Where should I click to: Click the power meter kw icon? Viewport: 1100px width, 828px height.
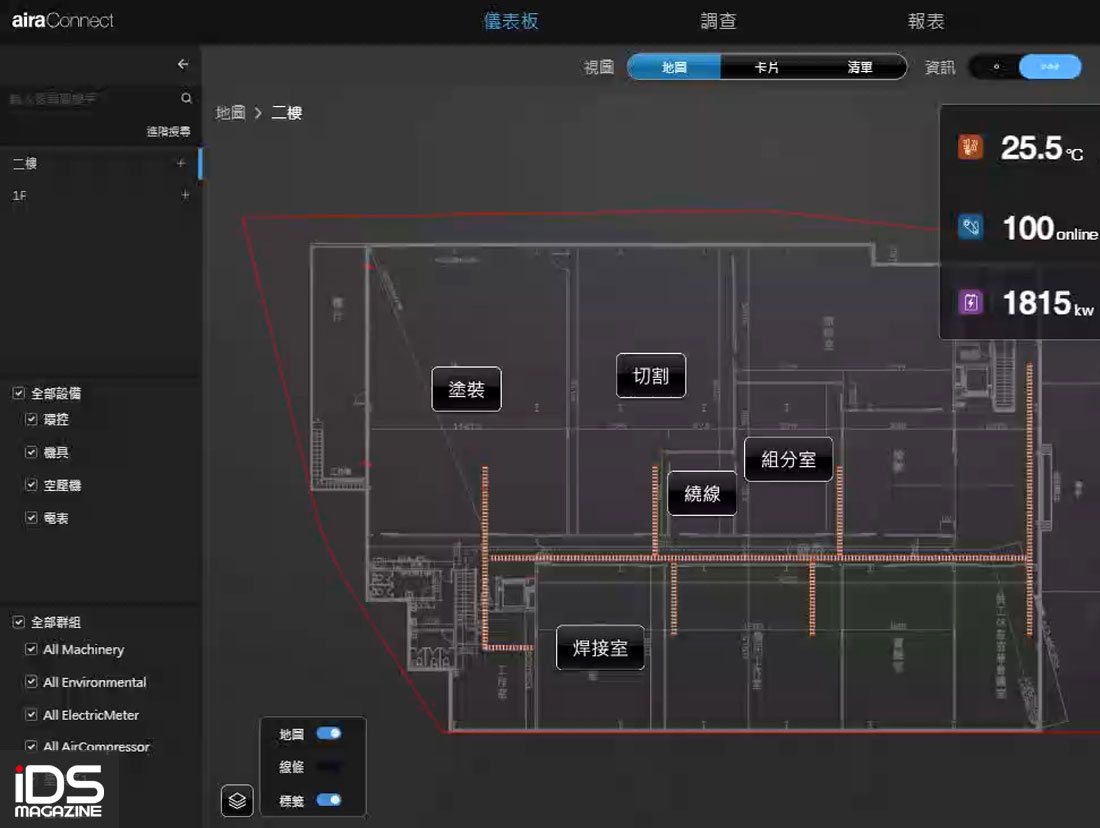click(970, 302)
